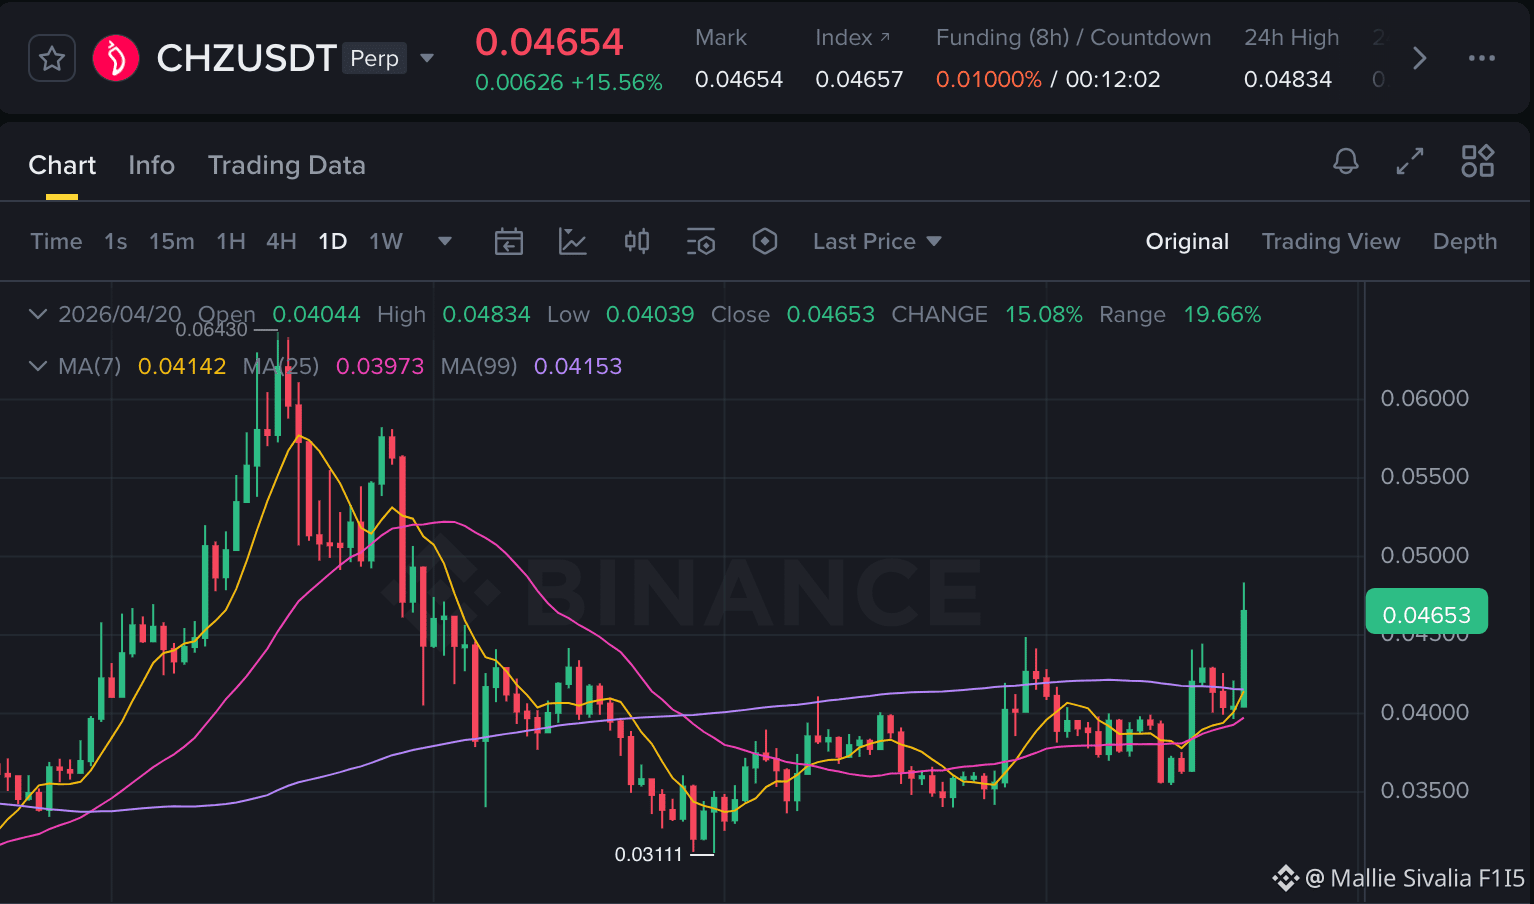
Task: Select the 1D interval
Action: pyautogui.click(x=333, y=241)
